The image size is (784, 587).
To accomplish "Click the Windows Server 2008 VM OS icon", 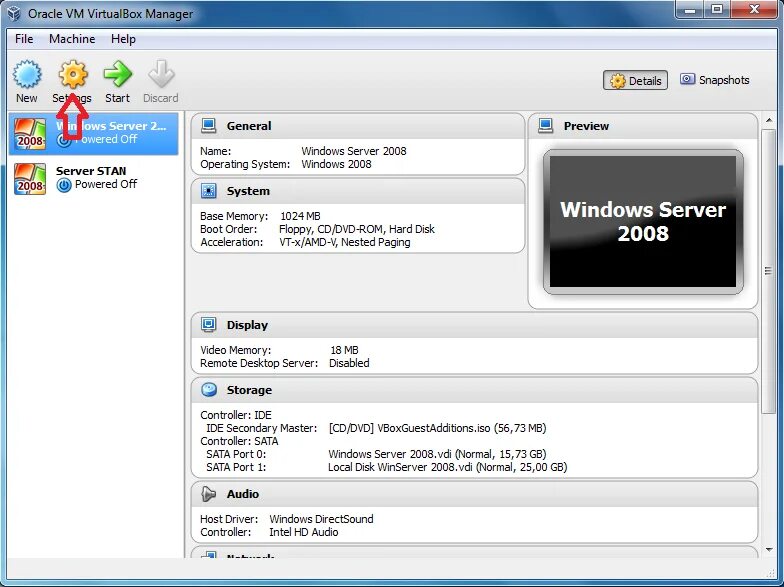I will click(x=30, y=134).
